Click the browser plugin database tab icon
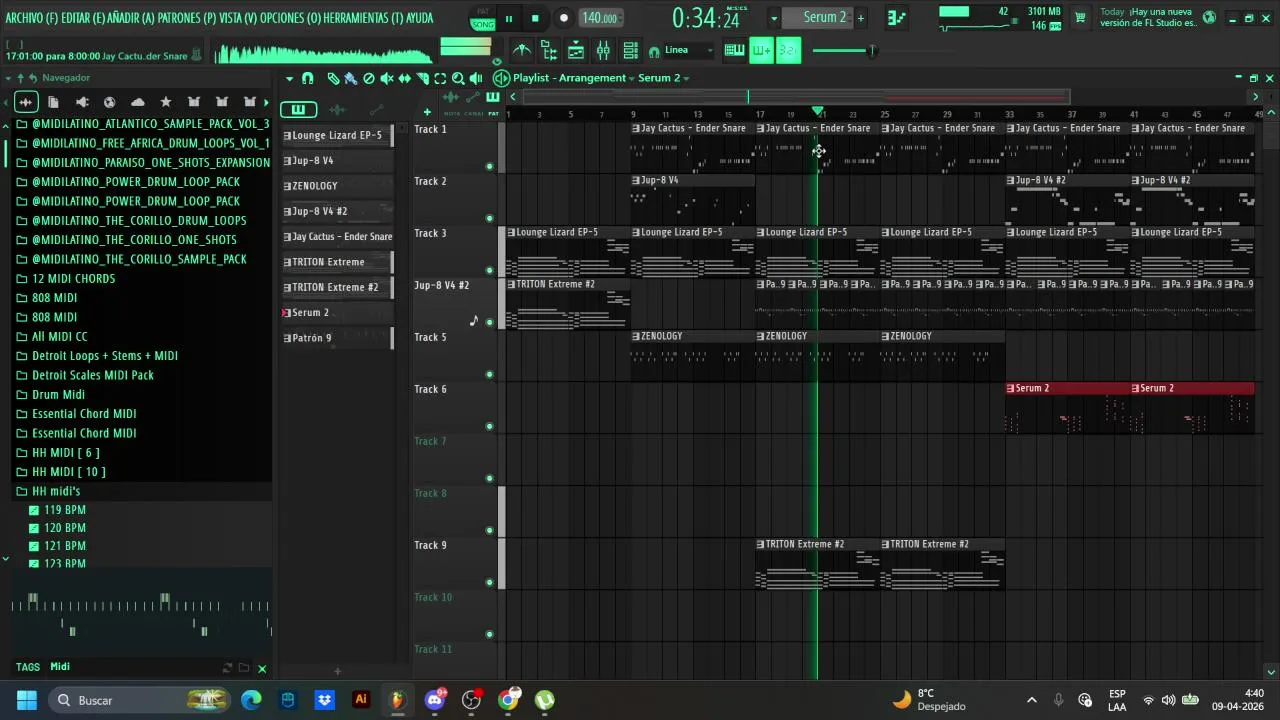 [x=82, y=102]
